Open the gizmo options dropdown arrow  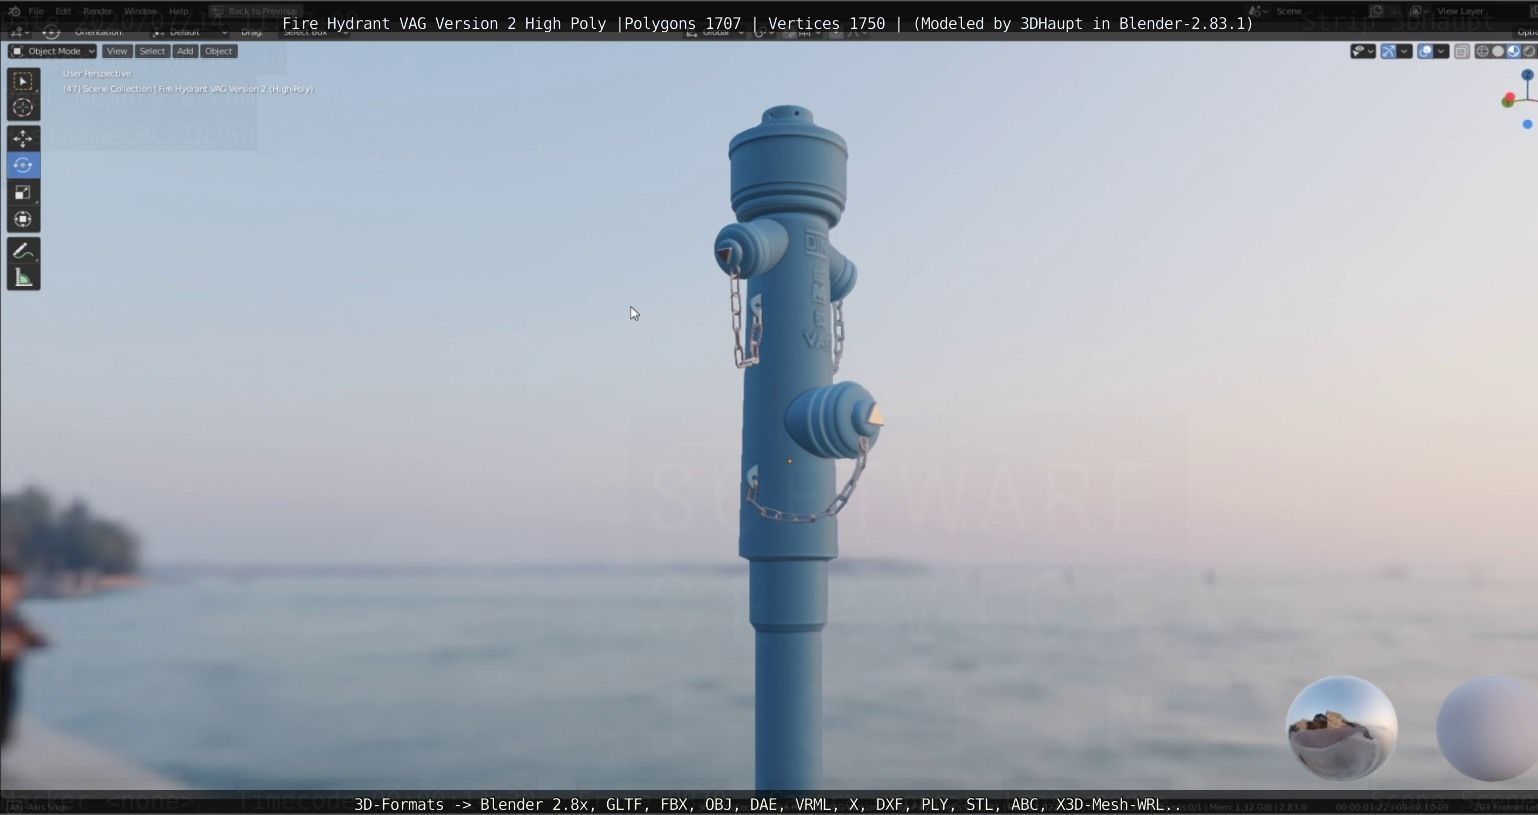[1405, 51]
